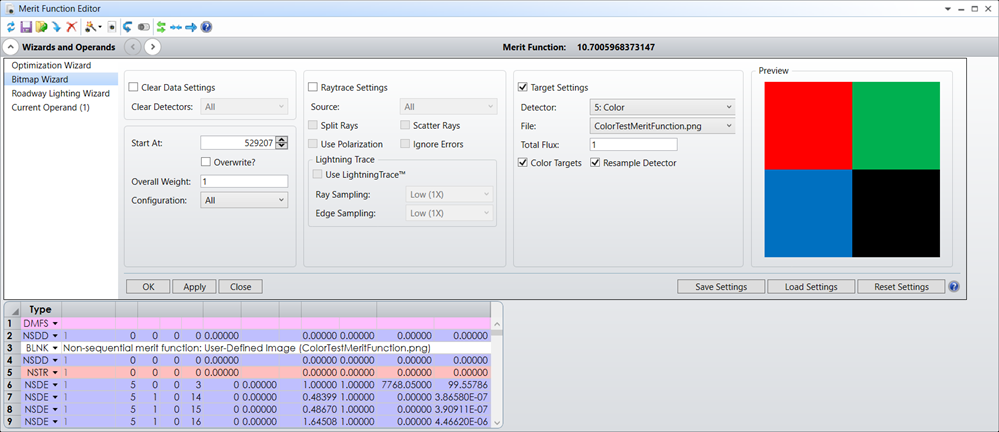999x432 pixels.
Task: Click the blue Update refresh icon
Action: click(x=10, y=27)
